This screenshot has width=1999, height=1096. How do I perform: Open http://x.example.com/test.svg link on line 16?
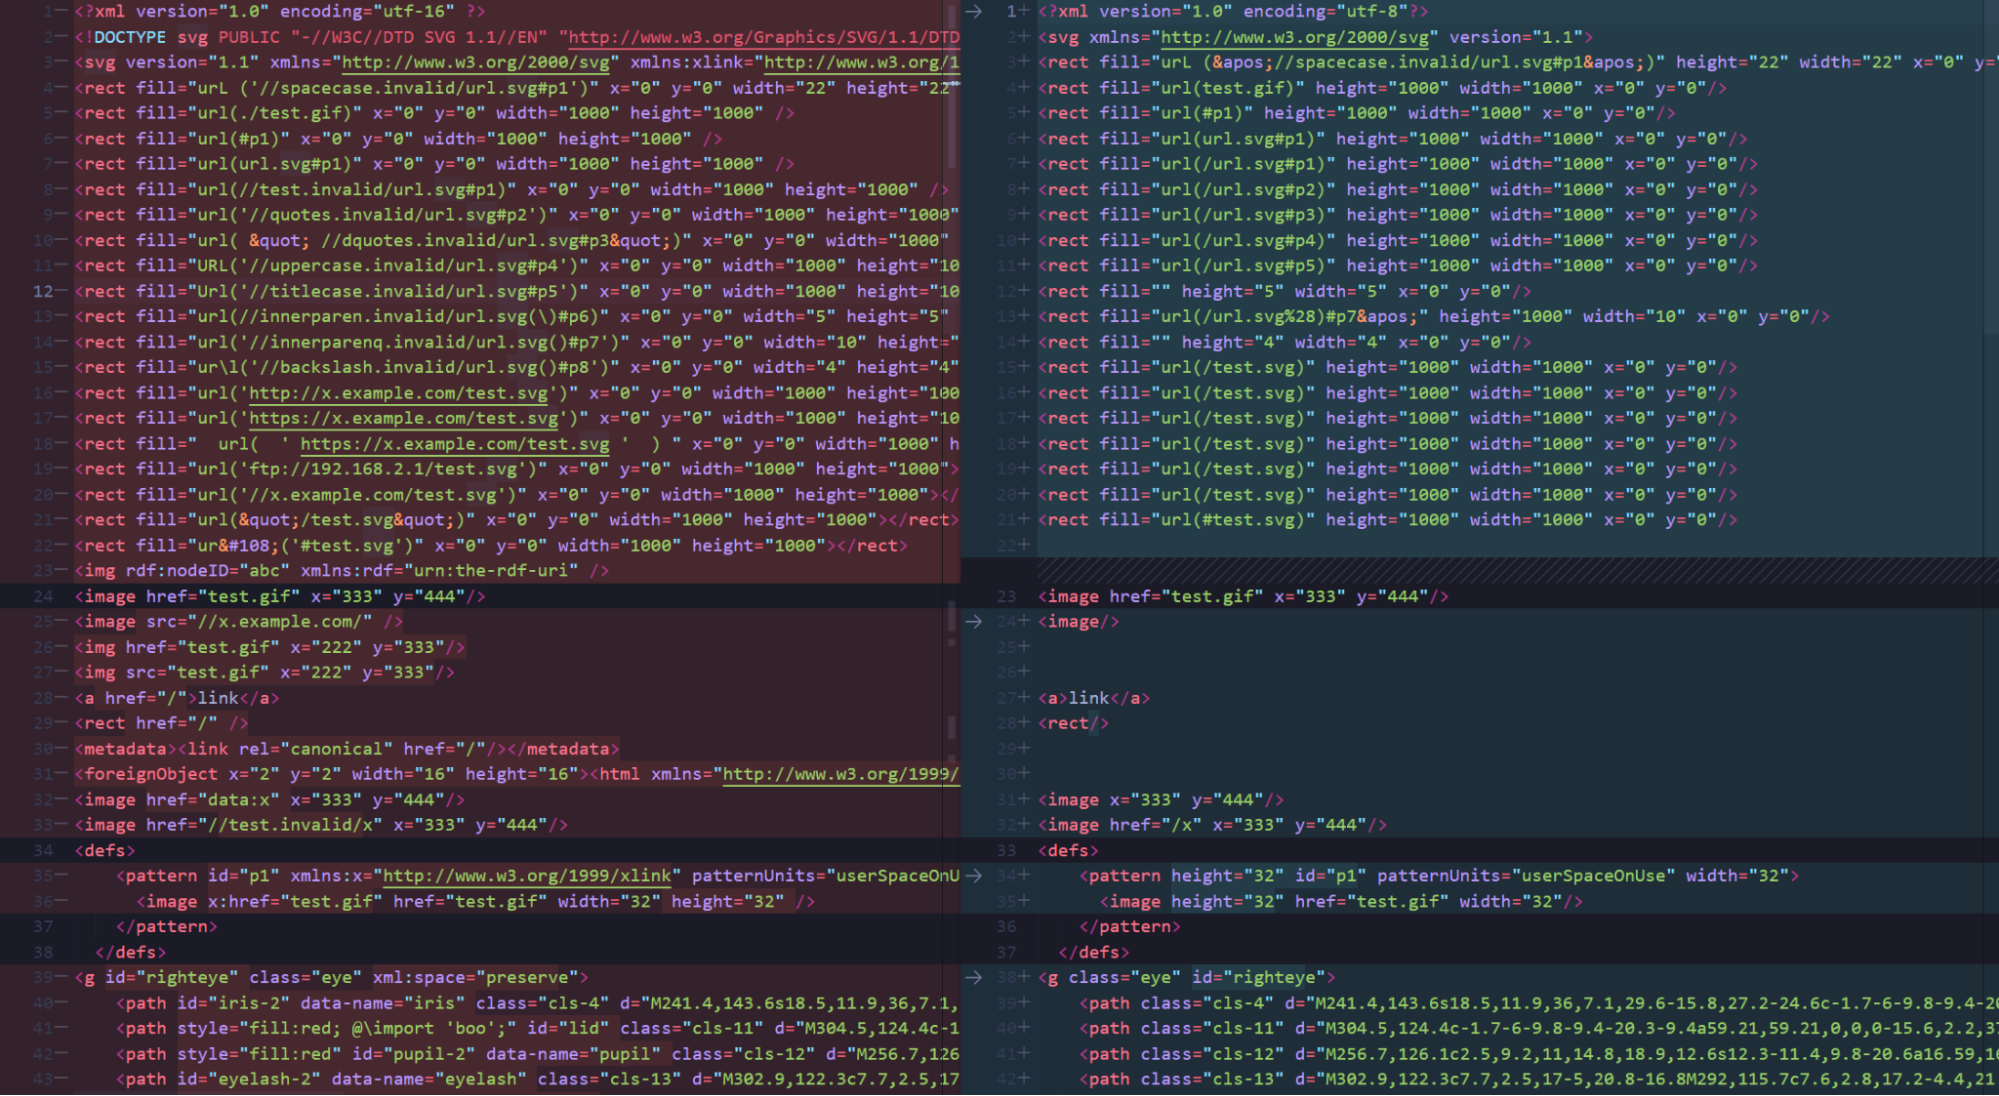pos(398,393)
